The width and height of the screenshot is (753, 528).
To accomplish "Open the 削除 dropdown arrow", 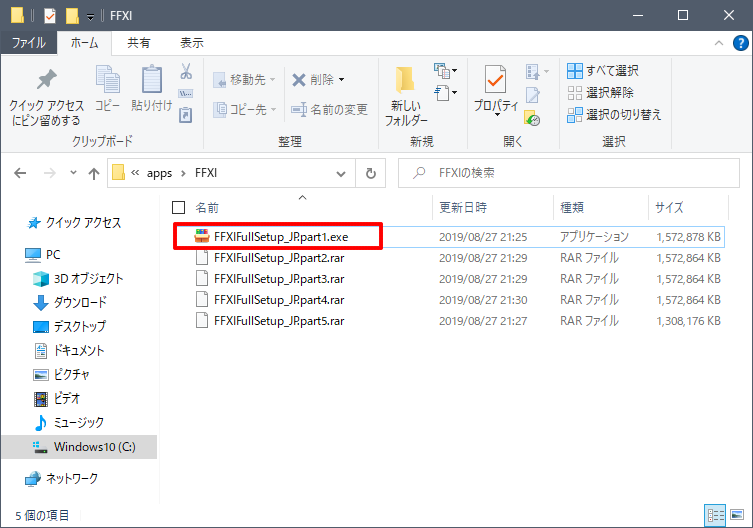I will (x=341, y=79).
